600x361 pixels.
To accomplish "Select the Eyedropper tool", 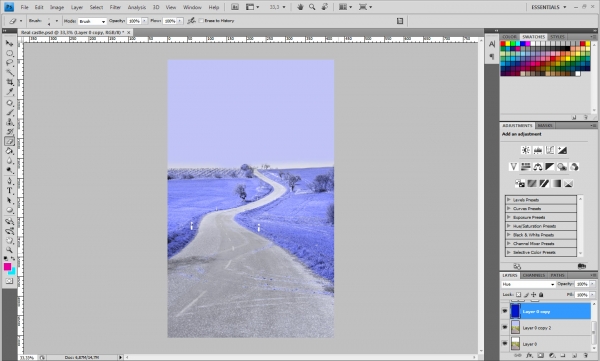I will (x=10, y=91).
